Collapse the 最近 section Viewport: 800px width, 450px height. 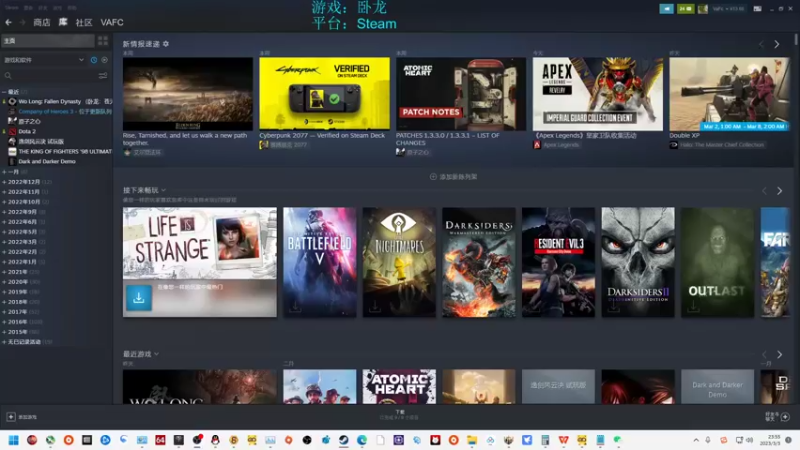tap(4, 92)
